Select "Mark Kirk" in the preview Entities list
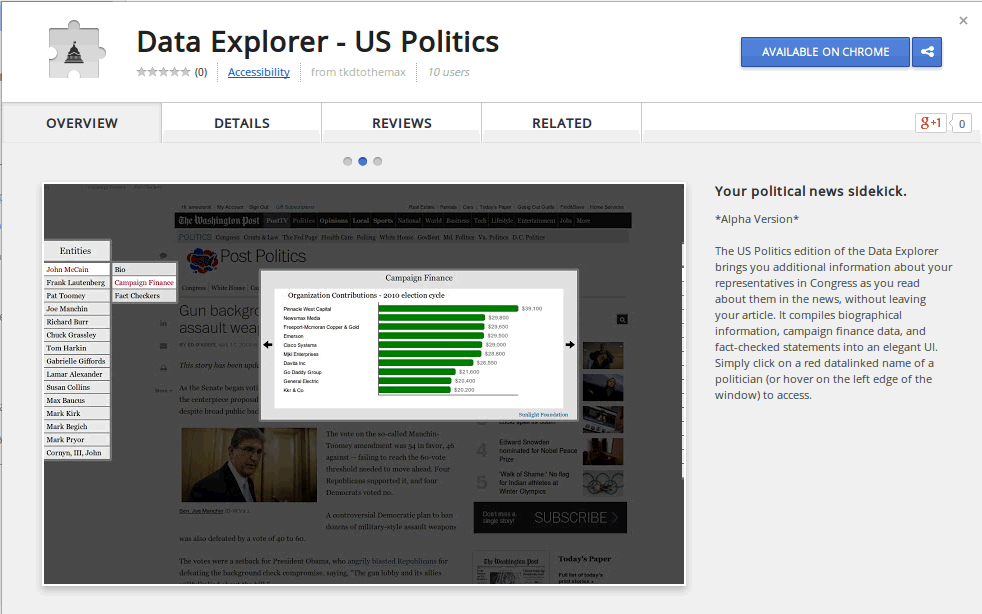 [77, 414]
